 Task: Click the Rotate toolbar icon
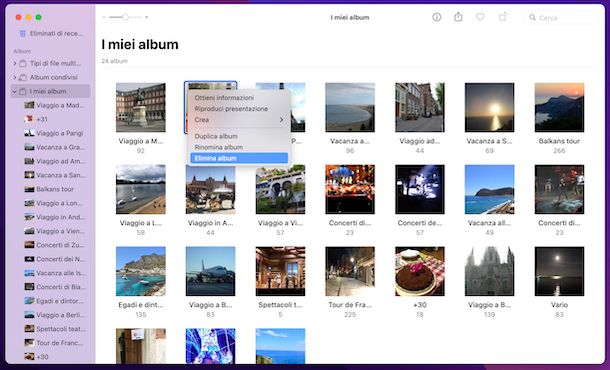tap(503, 17)
